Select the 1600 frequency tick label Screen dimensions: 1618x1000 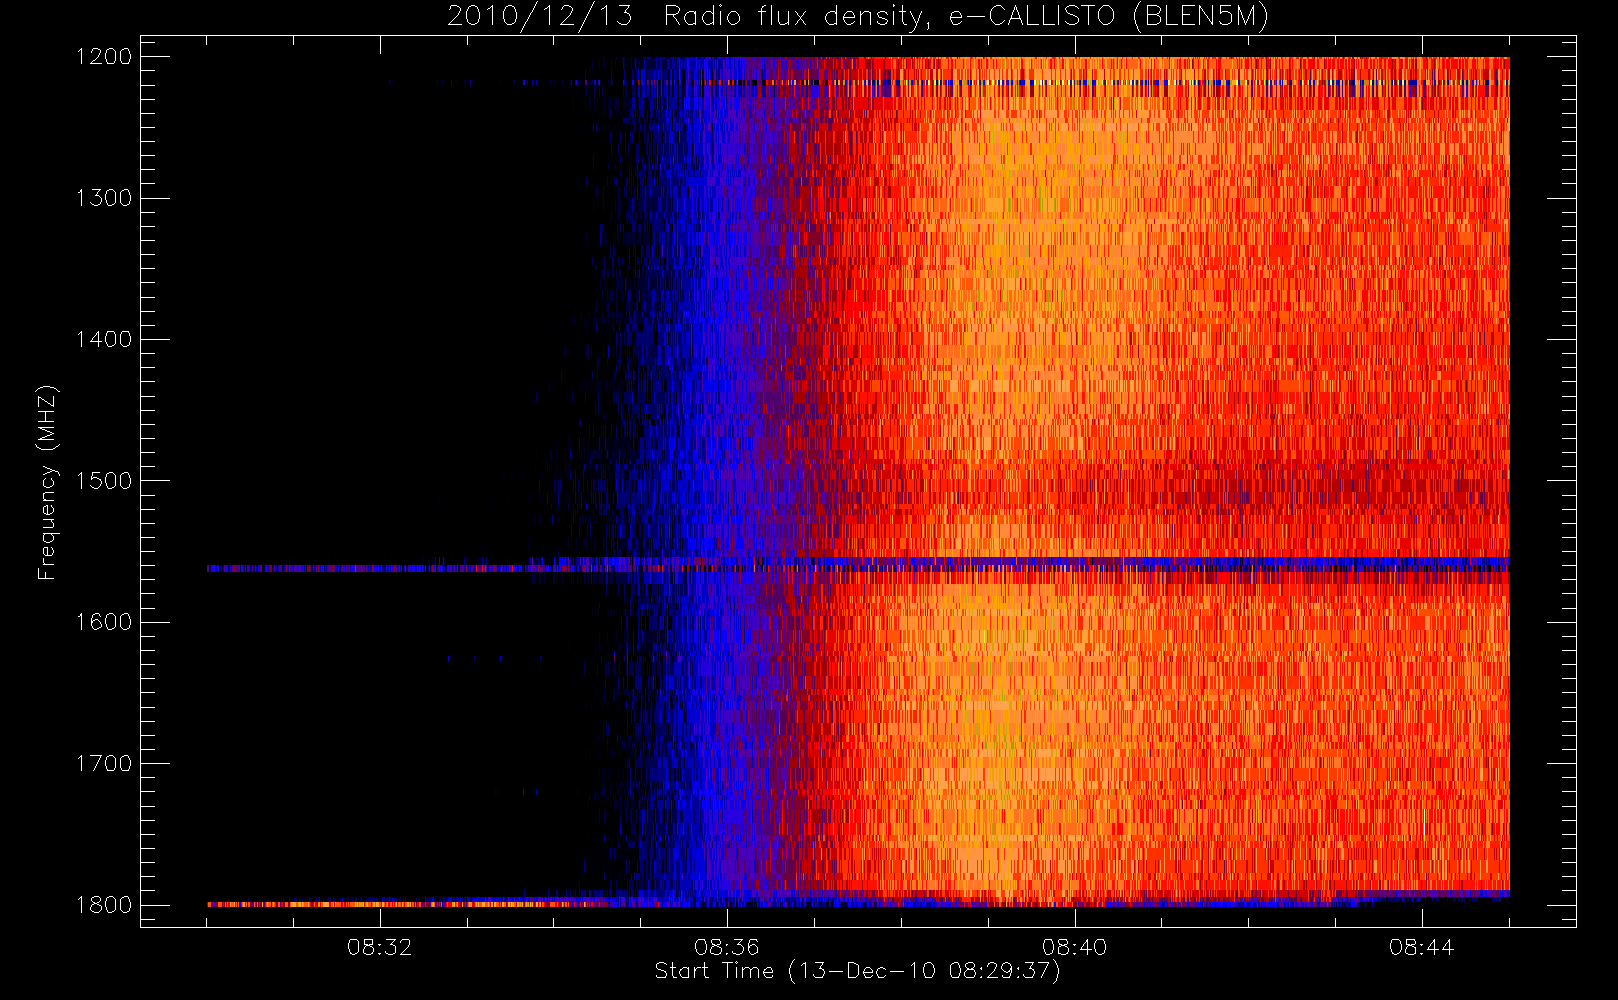pos(104,622)
